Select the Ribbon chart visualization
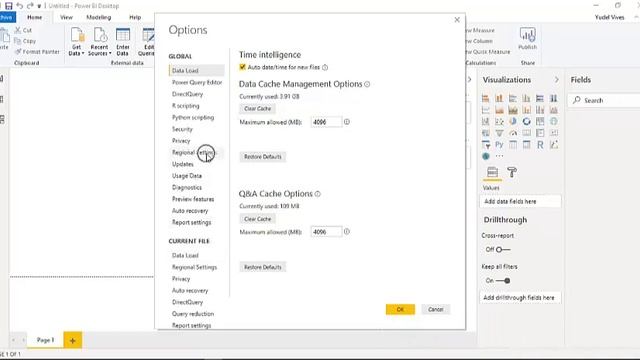 [x=553, y=110]
